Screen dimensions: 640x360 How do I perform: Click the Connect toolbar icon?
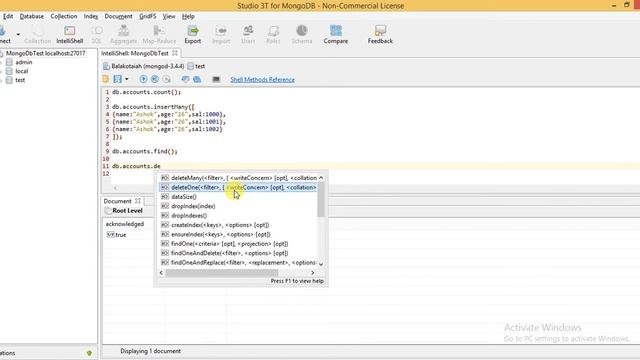(x=4, y=34)
